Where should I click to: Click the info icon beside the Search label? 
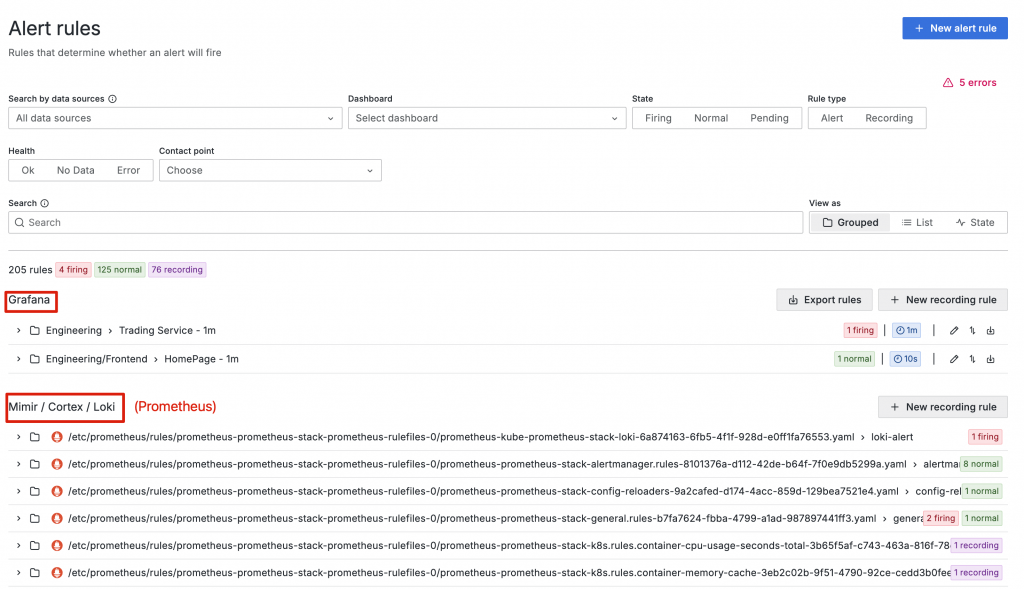pyautogui.click(x=44, y=203)
